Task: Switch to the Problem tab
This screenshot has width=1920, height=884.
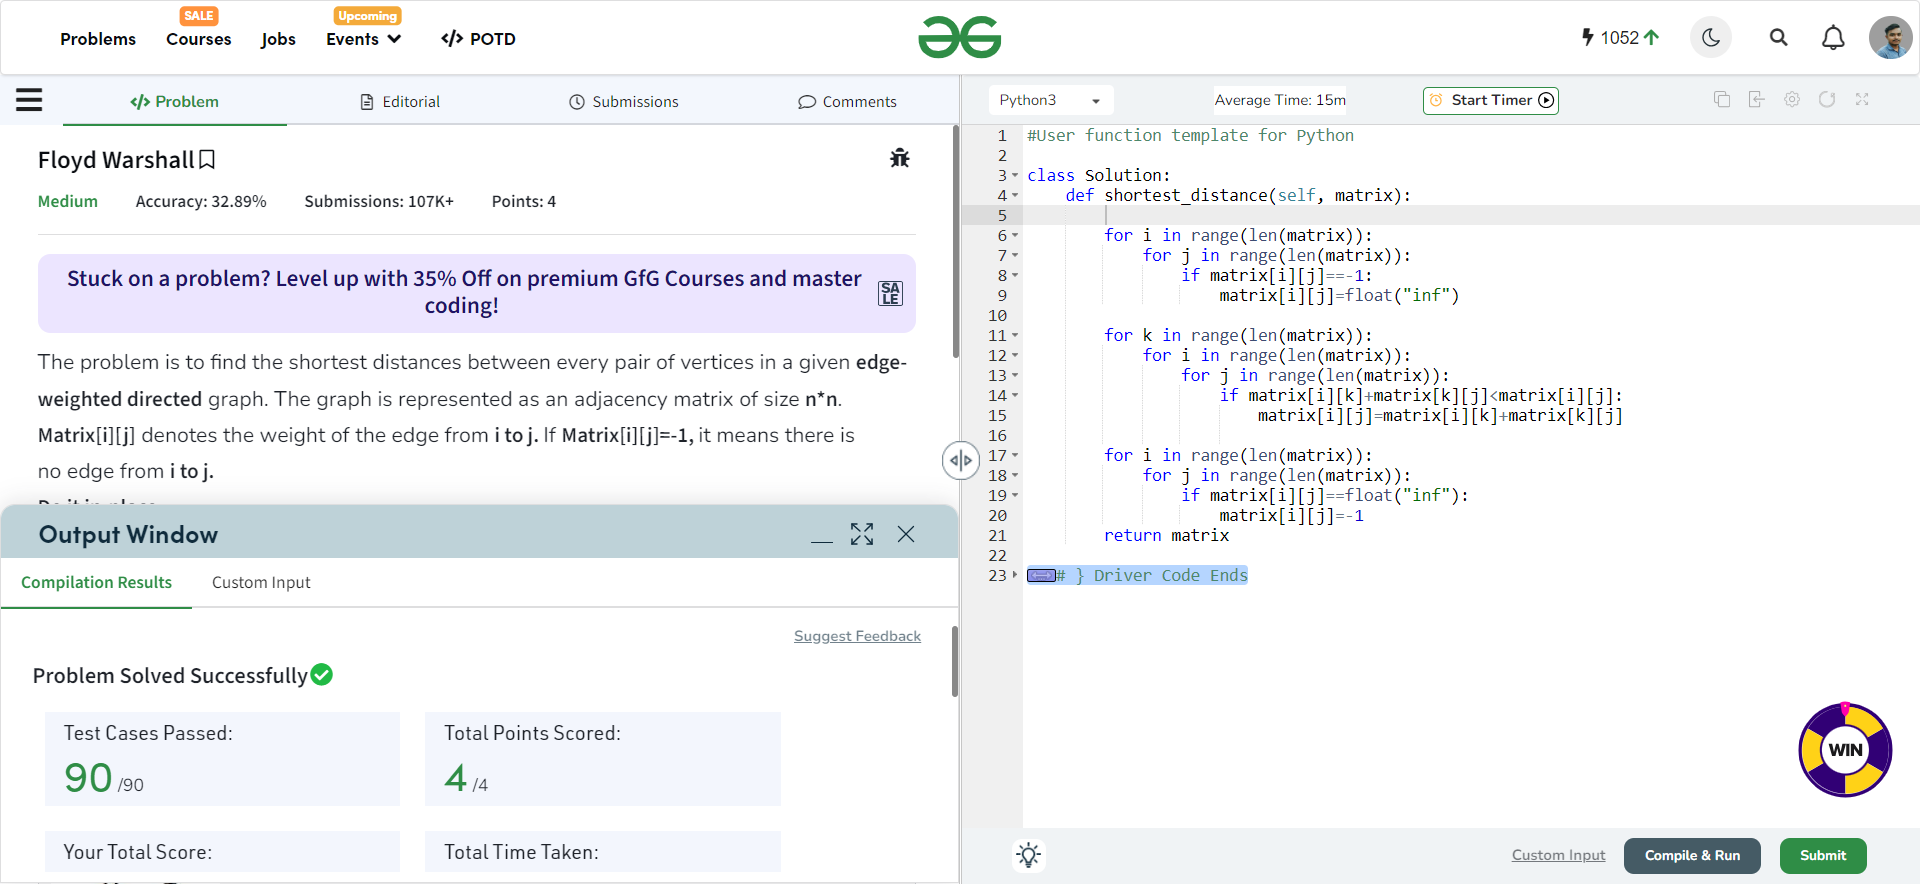Action: tap(175, 101)
